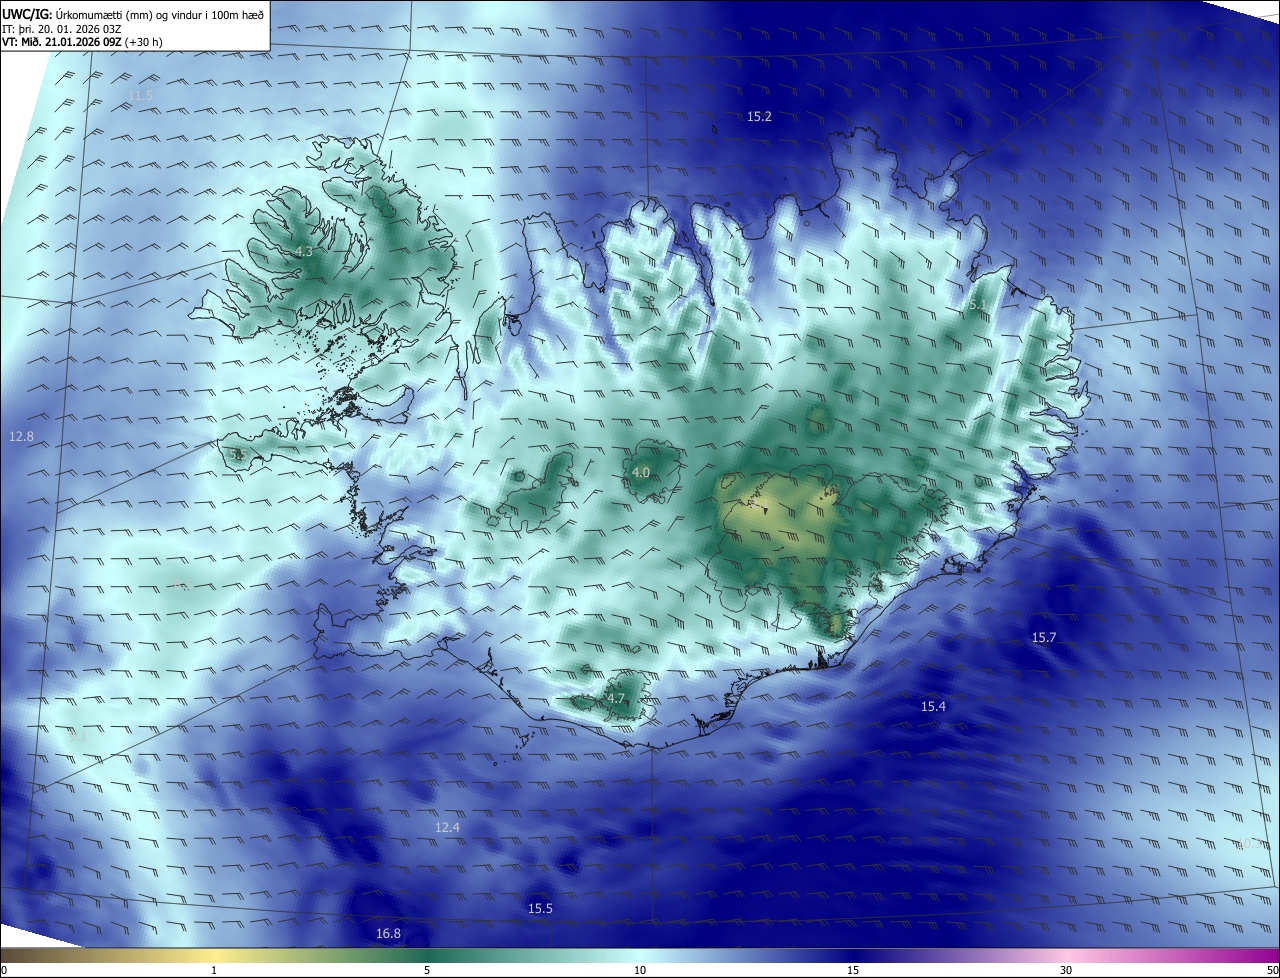Click the color scale tick labeled 50
This screenshot has height=978, width=1280.
tap(1271, 970)
